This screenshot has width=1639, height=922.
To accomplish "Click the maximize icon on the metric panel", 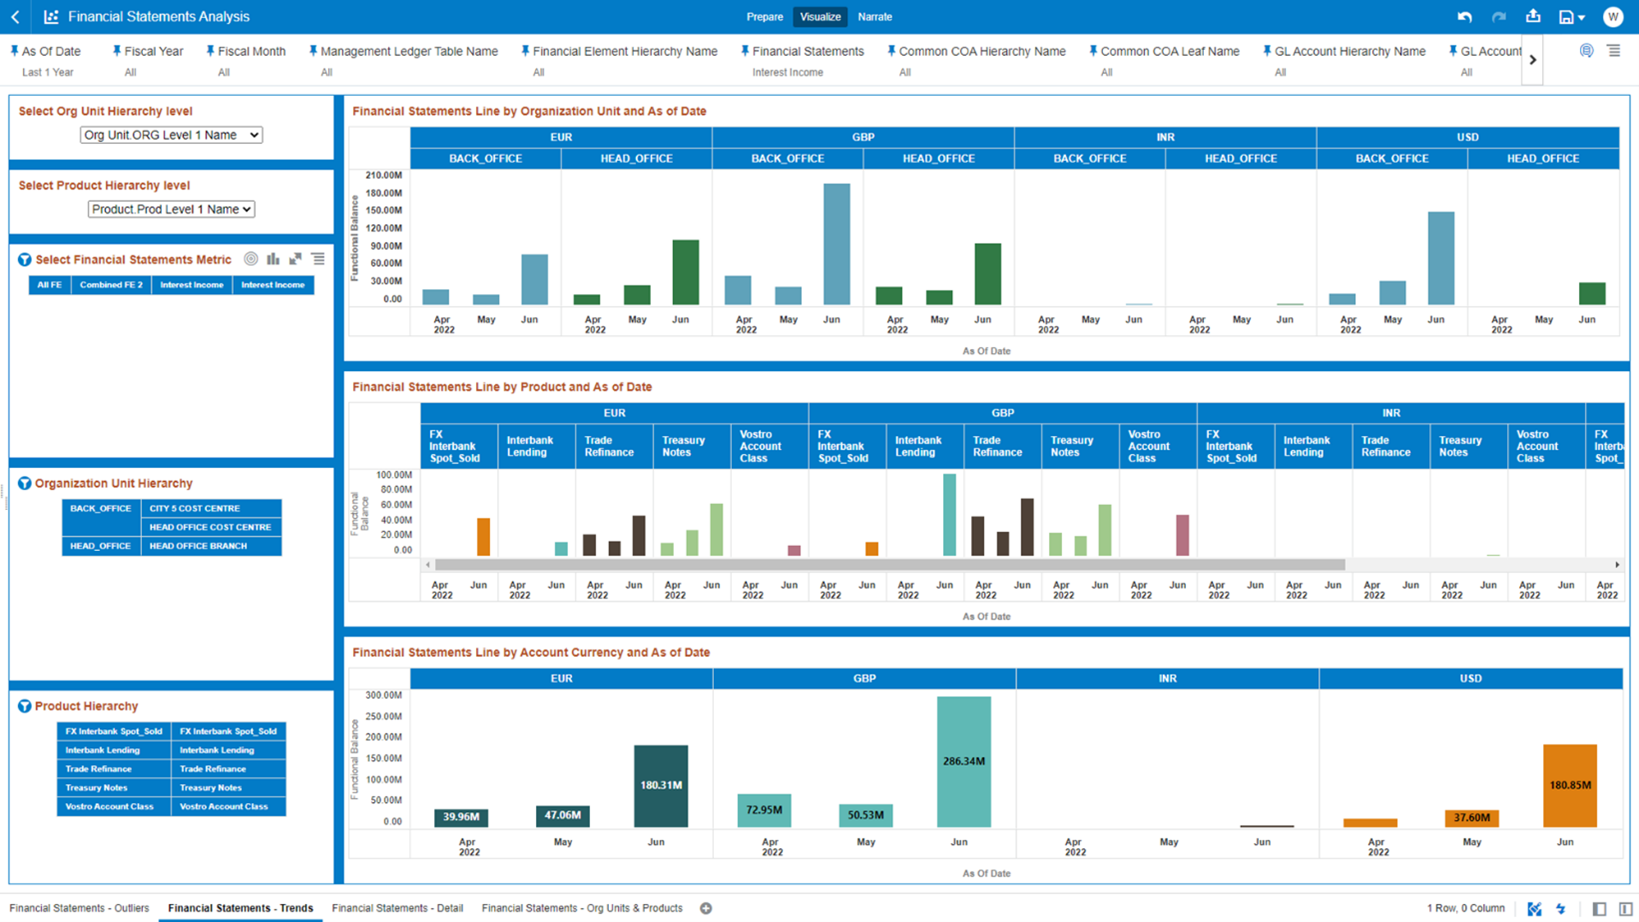I will click(x=295, y=258).
